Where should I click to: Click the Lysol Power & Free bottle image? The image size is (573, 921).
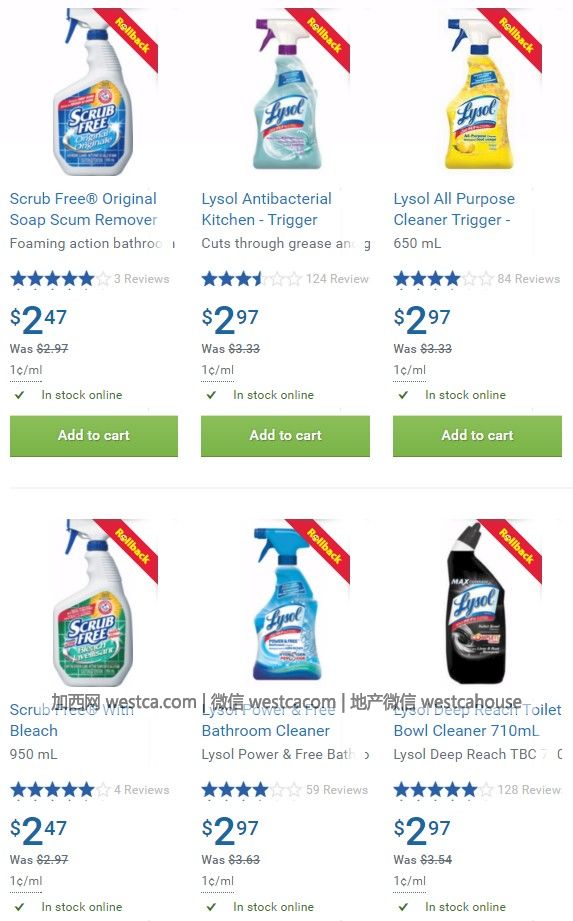click(x=285, y=604)
